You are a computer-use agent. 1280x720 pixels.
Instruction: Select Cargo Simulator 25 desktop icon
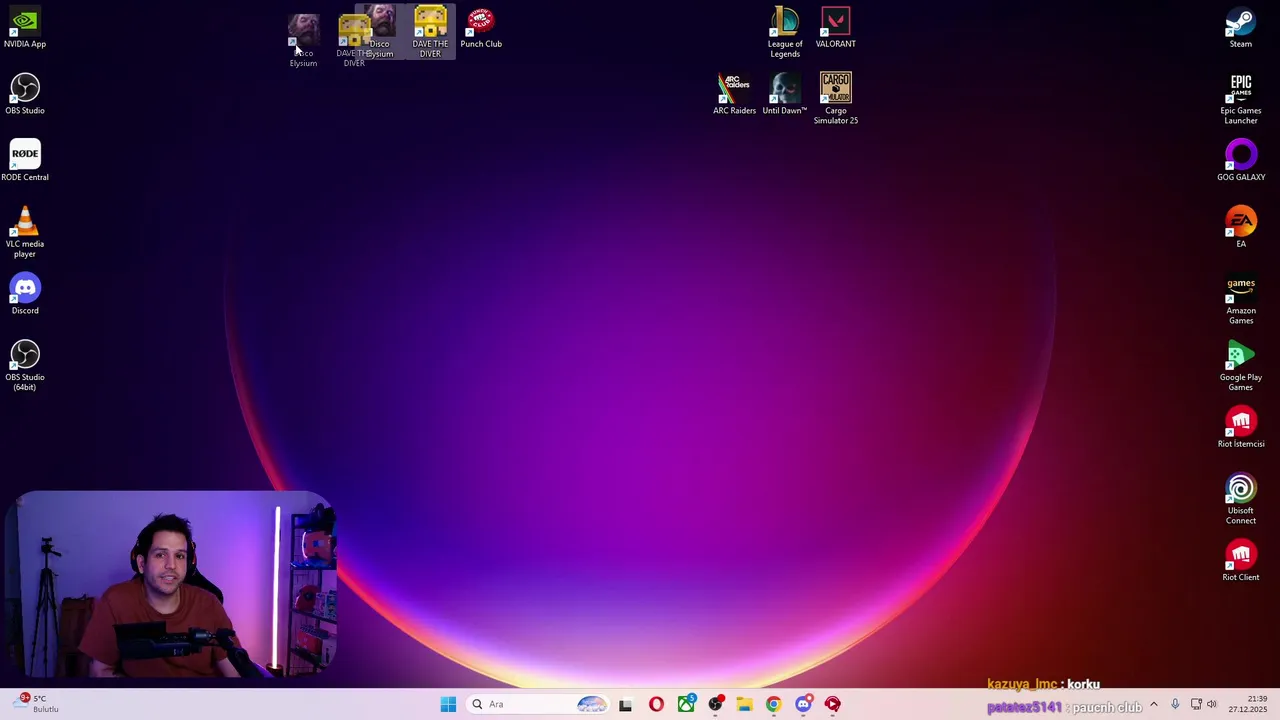point(836,98)
